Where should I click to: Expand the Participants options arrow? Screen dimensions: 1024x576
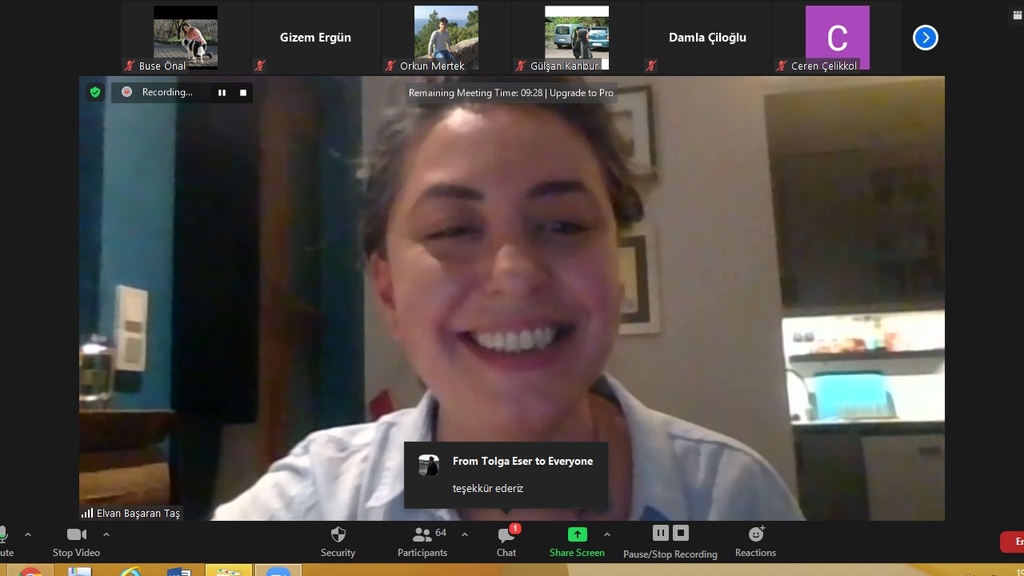464,534
